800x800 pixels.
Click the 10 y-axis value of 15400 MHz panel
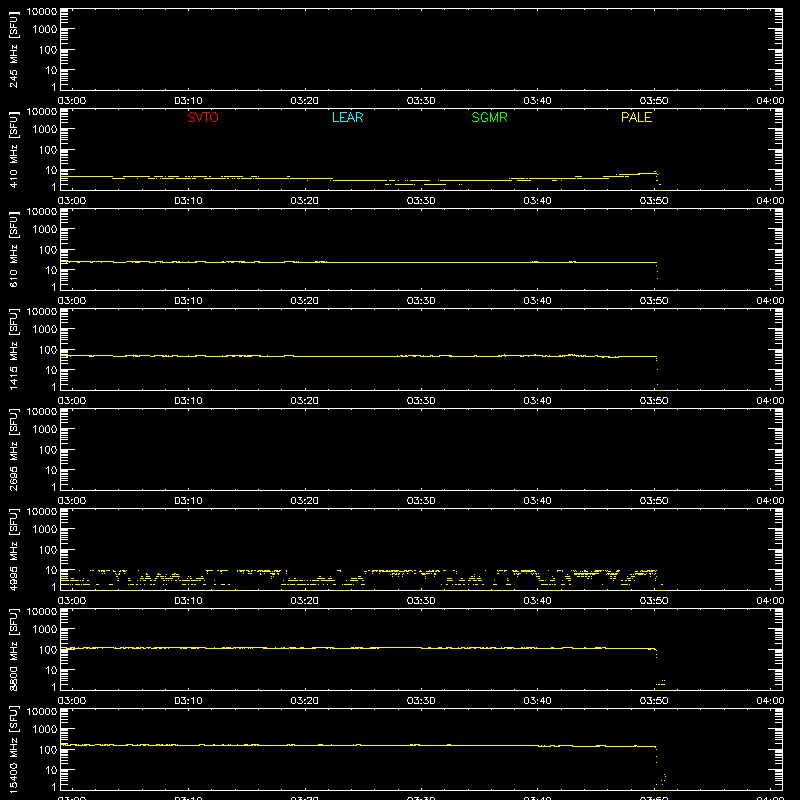pos(51,770)
